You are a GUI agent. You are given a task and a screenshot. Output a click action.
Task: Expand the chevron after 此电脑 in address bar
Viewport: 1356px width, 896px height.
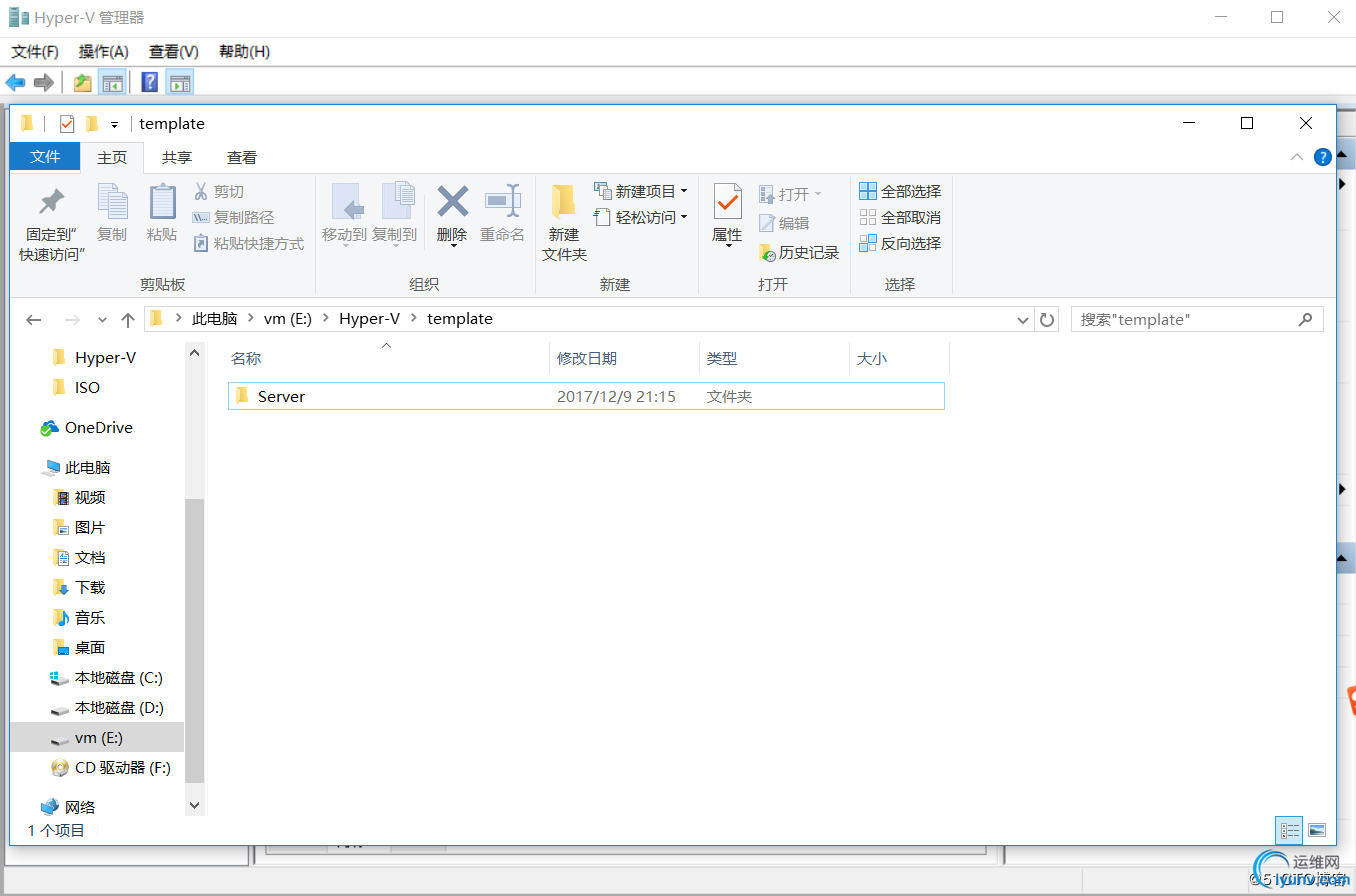[x=251, y=319]
